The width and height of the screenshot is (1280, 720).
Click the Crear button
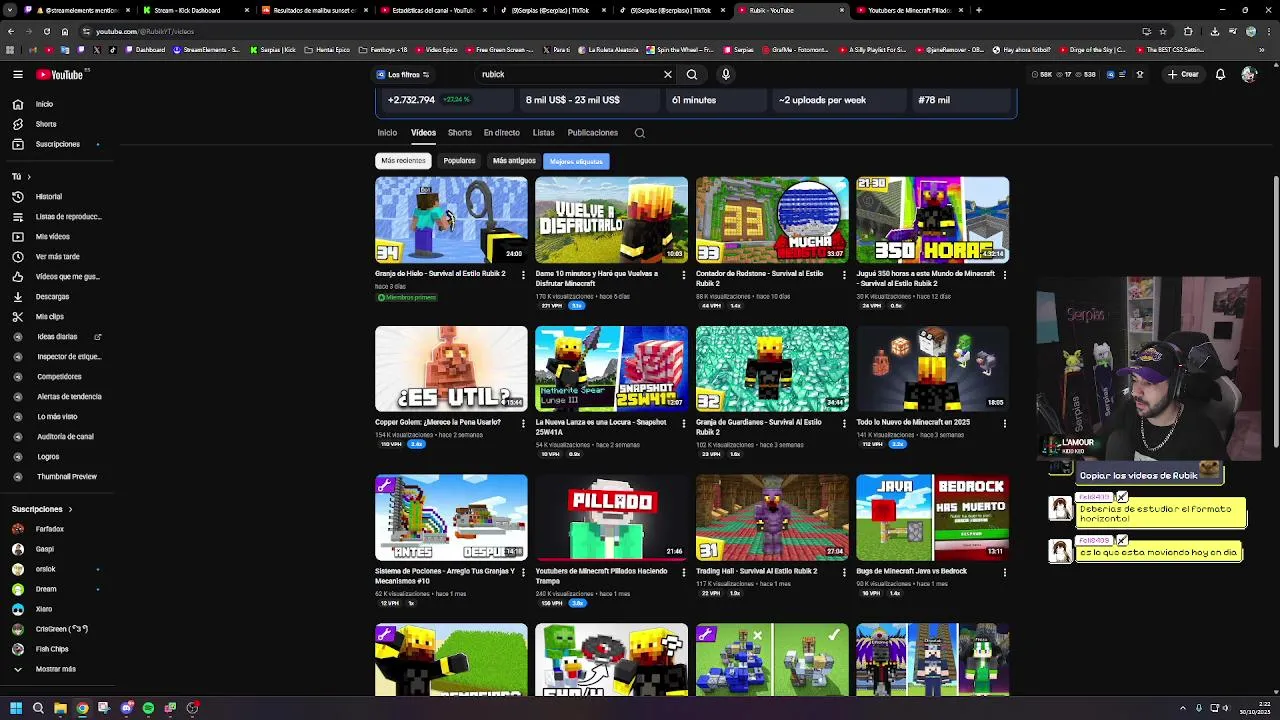click(1183, 74)
